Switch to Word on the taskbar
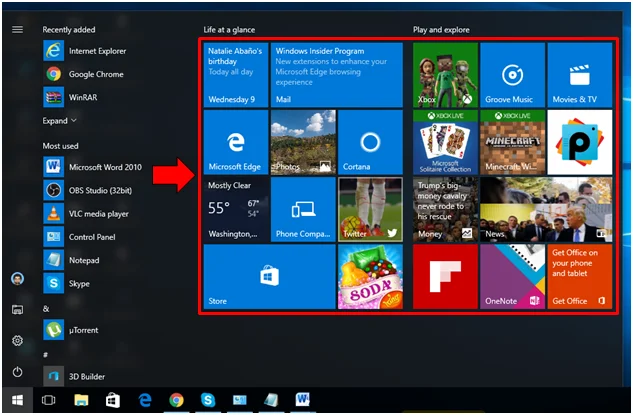633x415 pixels. click(x=303, y=400)
